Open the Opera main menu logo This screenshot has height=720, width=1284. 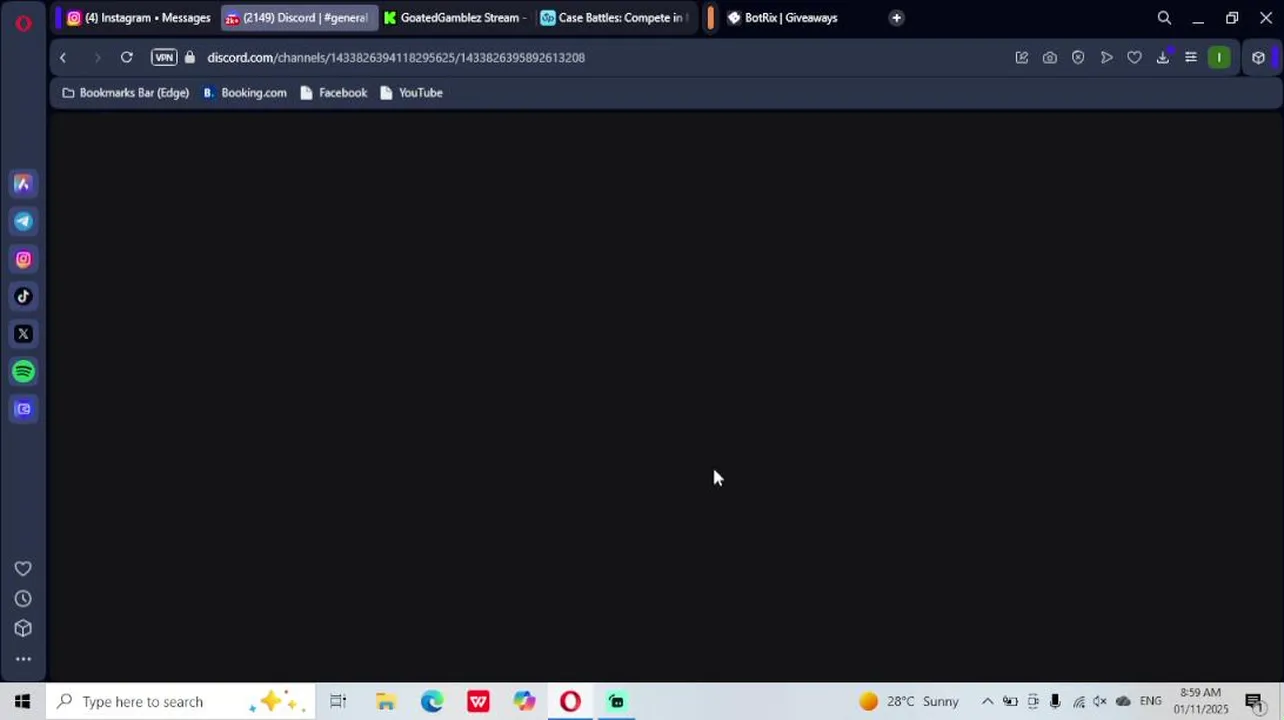23,22
